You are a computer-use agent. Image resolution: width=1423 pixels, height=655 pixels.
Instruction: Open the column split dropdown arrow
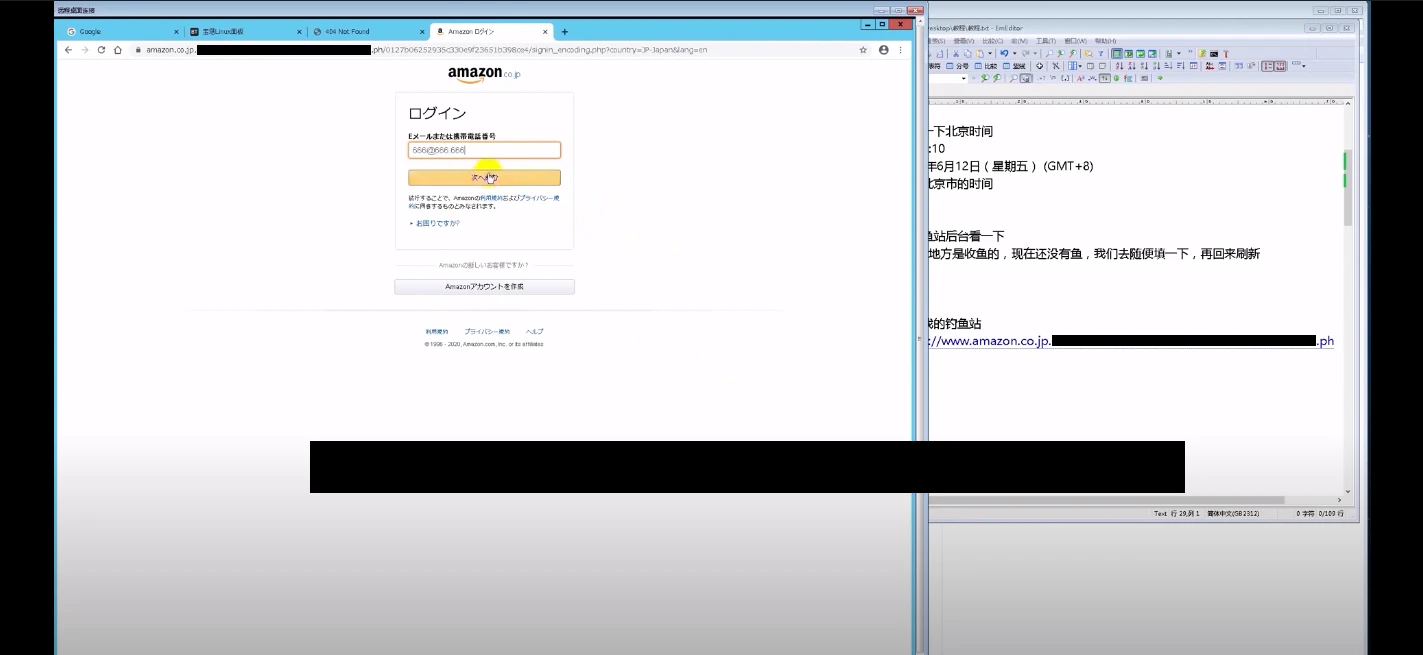point(1080,66)
